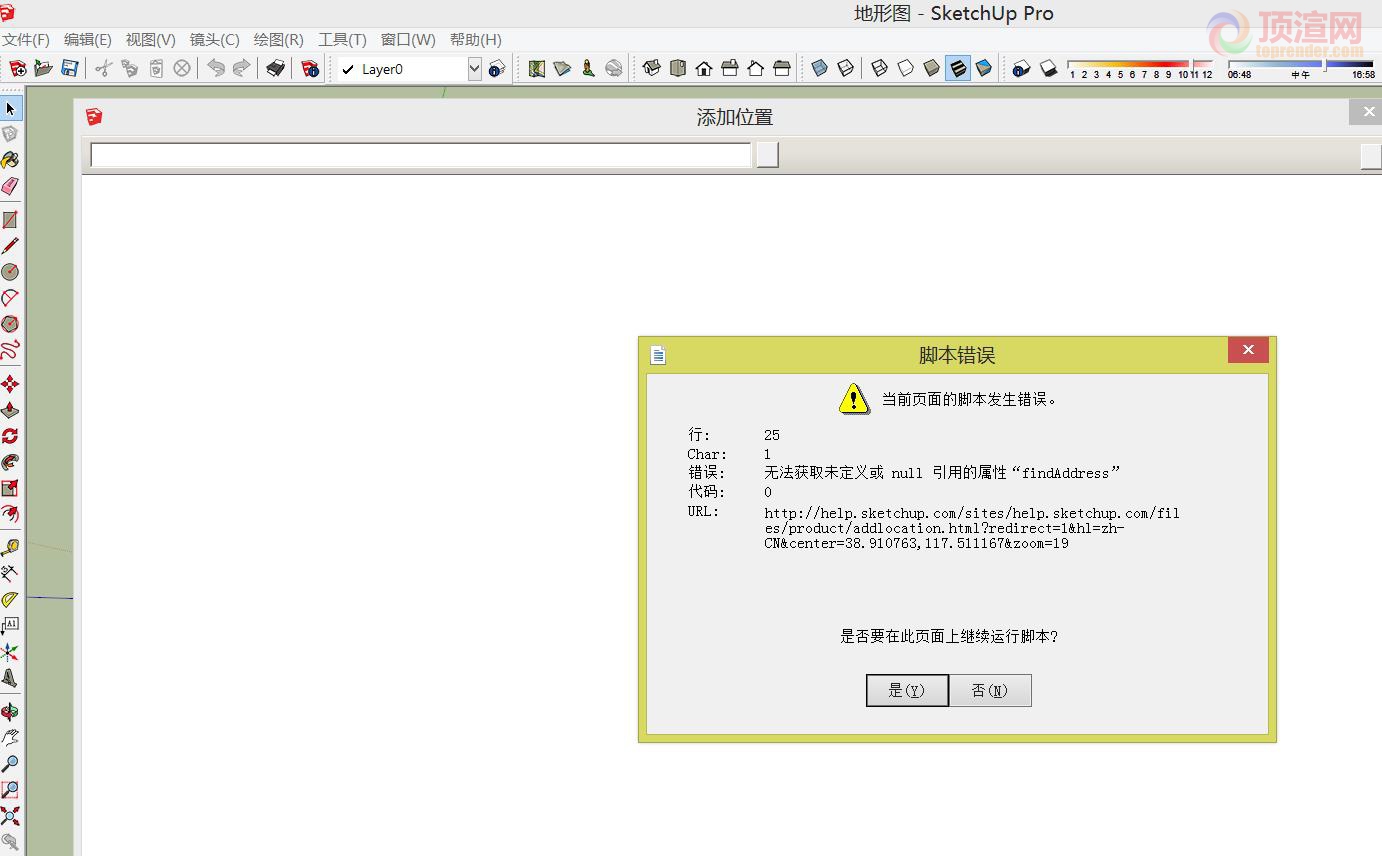Select the Move tool
The width and height of the screenshot is (1382, 856).
click(x=10, y=384)
